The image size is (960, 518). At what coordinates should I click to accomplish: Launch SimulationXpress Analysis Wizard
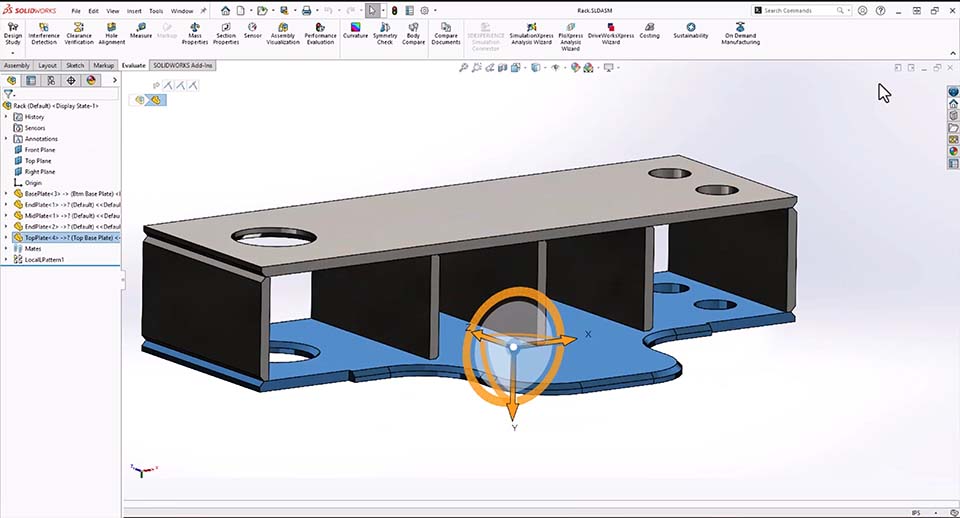[x=531, y=34]
